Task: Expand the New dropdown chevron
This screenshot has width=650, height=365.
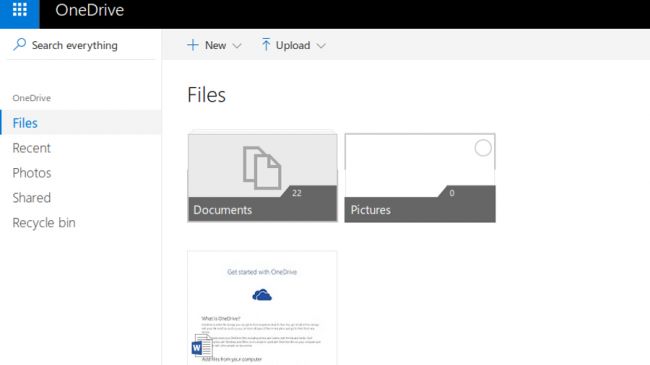Action: pyautogui.click(x=237, y=46)
